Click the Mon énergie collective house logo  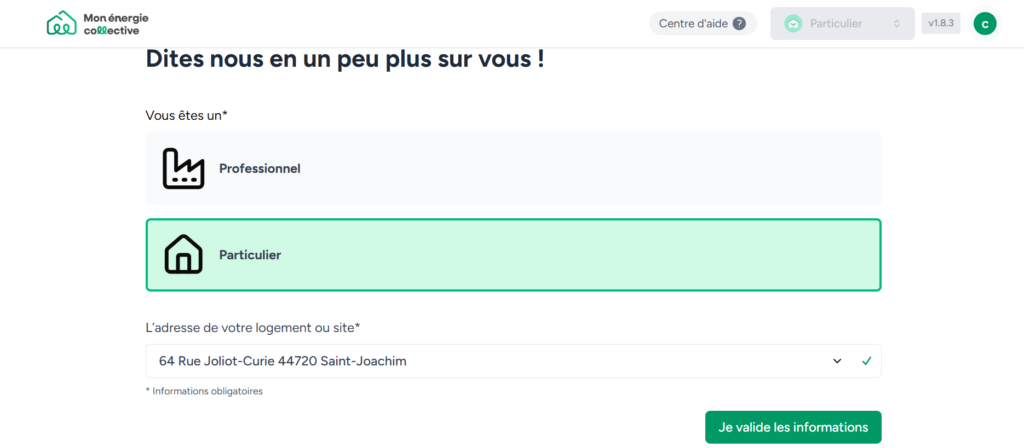click(61, 23)
